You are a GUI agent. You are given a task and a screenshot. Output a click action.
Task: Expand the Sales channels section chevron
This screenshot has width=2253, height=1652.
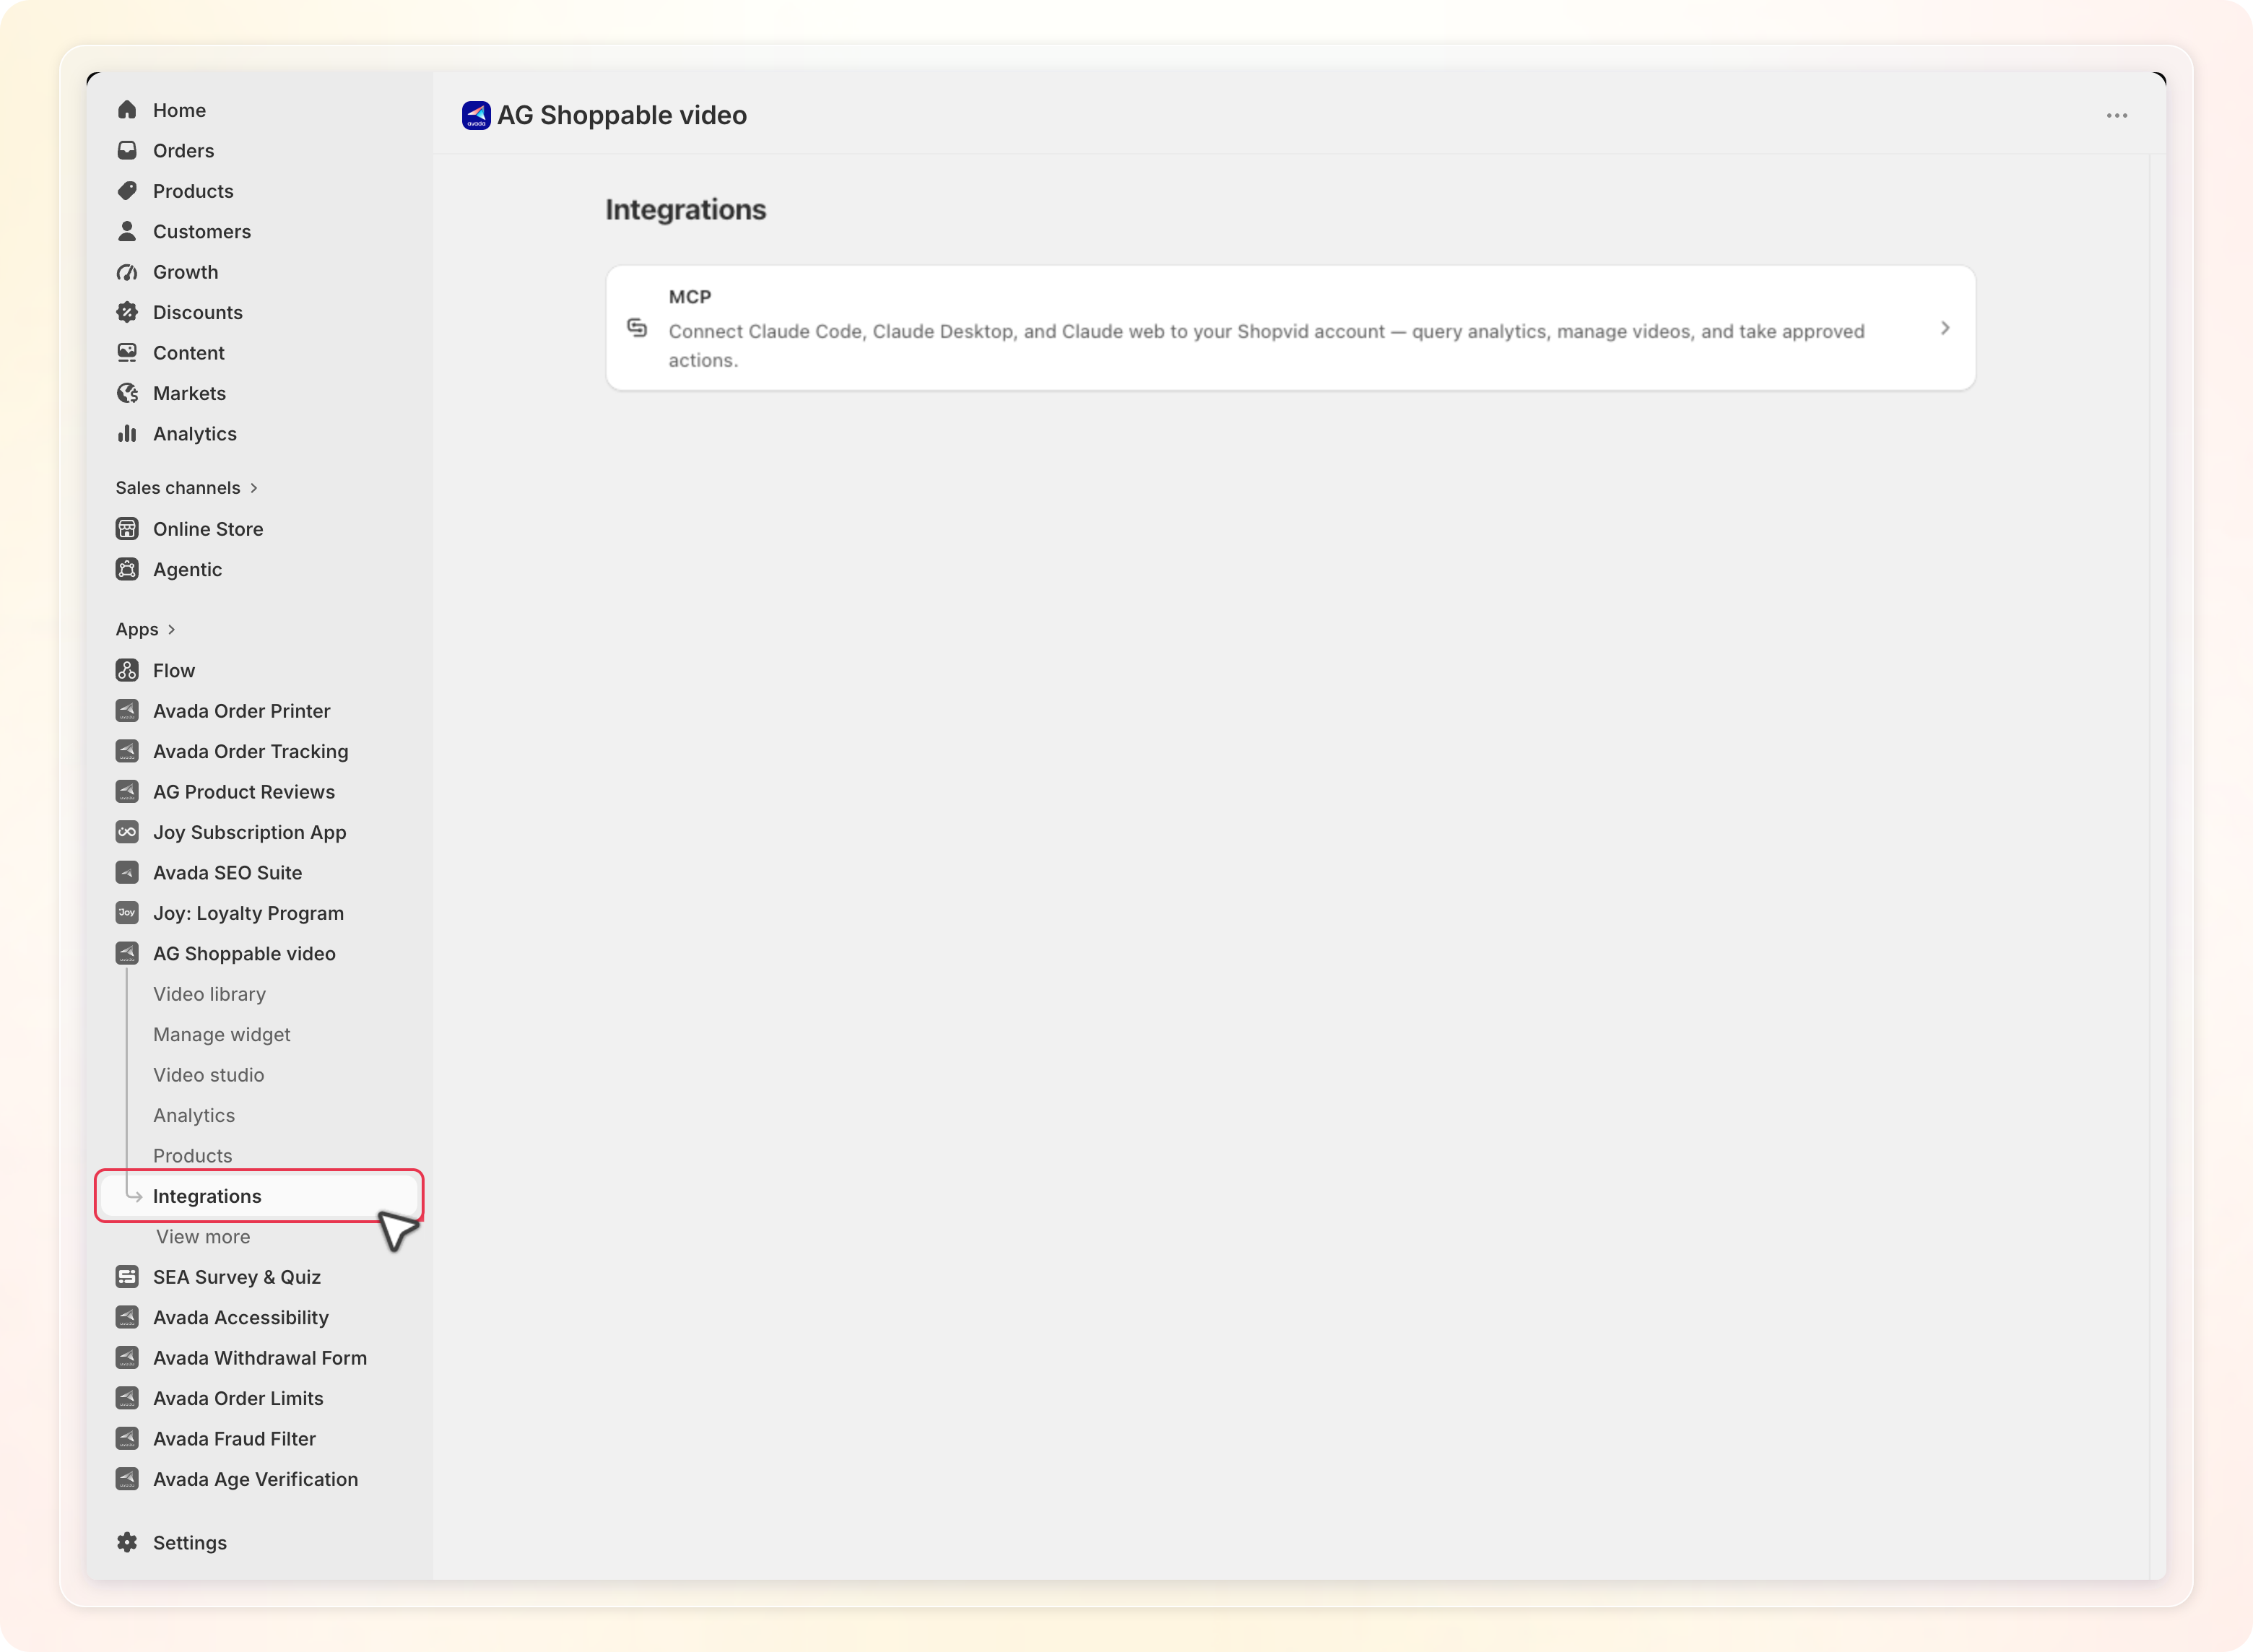click(x=254, y=488)
